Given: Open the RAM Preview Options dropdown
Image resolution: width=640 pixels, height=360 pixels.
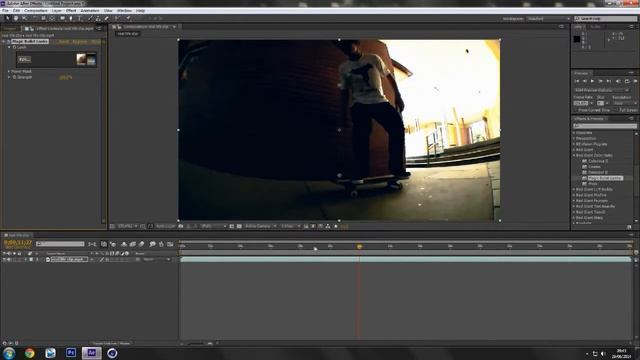Looking at the screenshot, I should pyautogui.click(x=602, y=90).
